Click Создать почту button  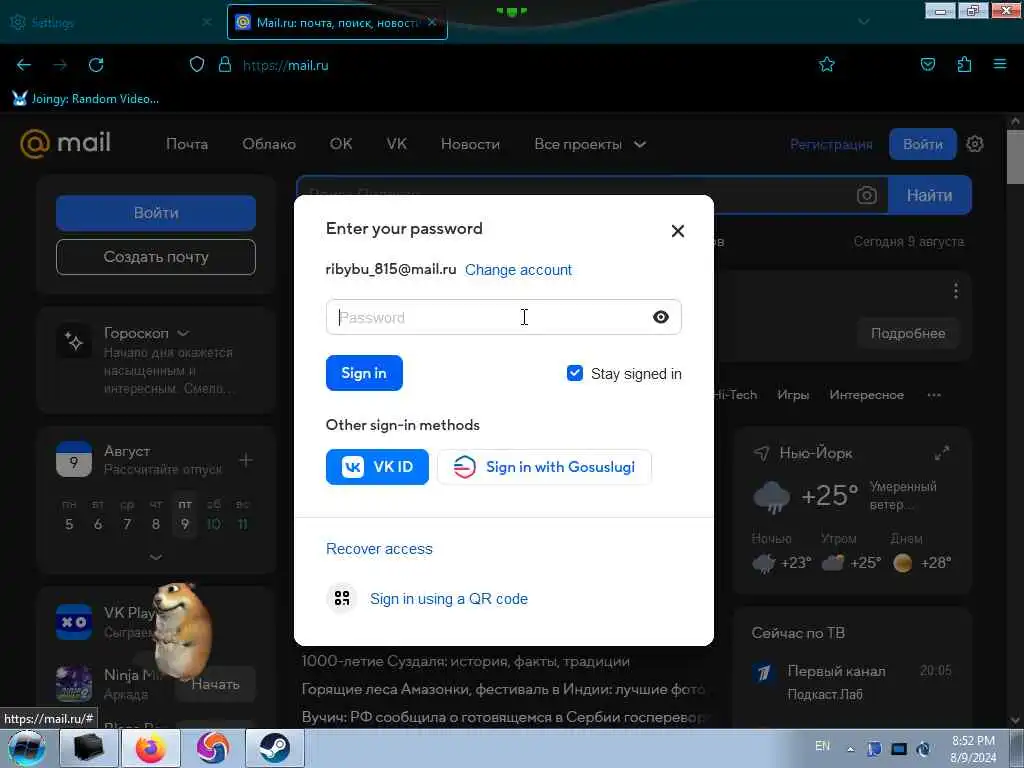(x=155, y=257)
